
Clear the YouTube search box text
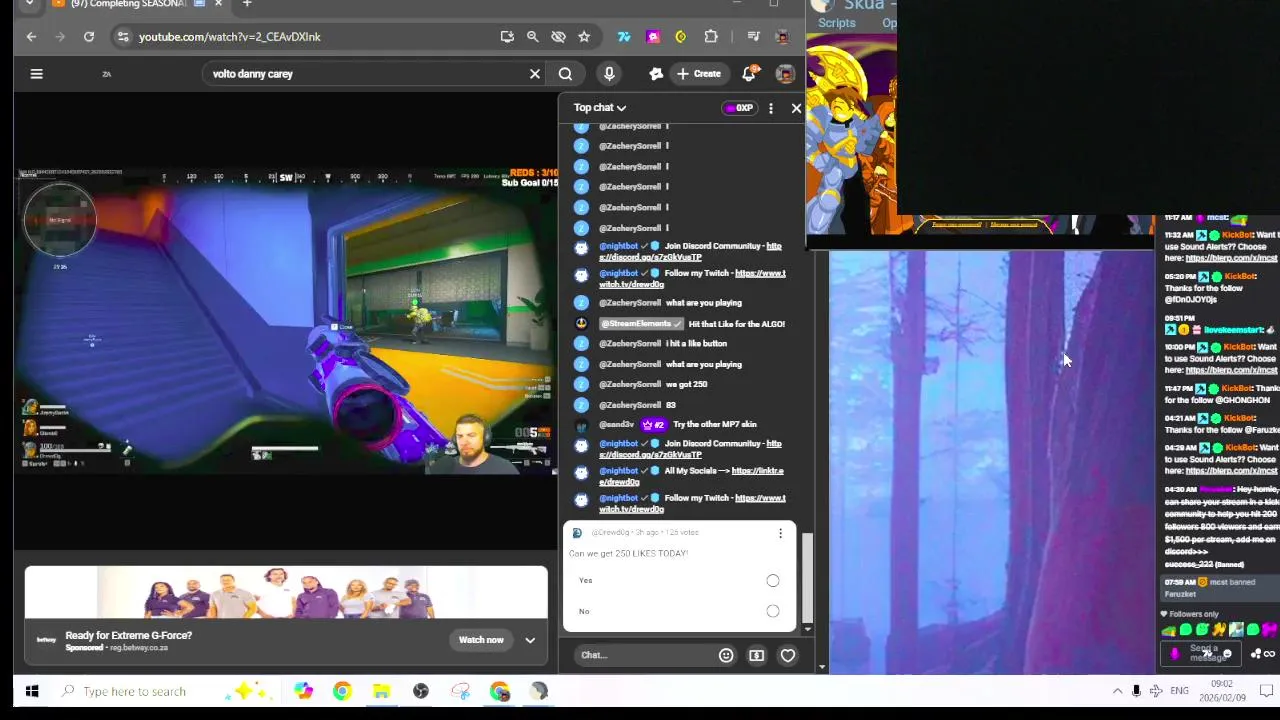(535, 73)
